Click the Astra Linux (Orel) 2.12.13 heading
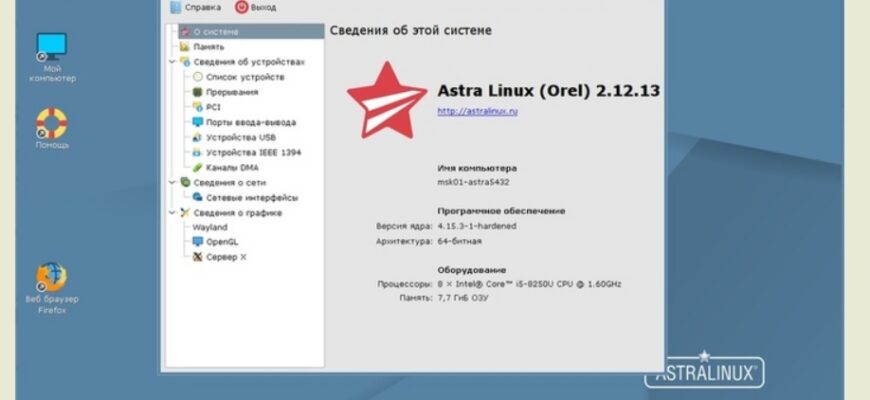Image resolution: width=870 pixels, height=400 pixels. [x=548, y=91]
